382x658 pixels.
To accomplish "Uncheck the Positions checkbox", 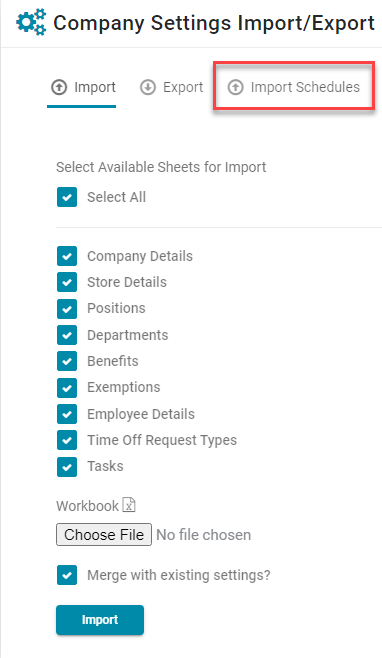I will [x=67, y=309].
